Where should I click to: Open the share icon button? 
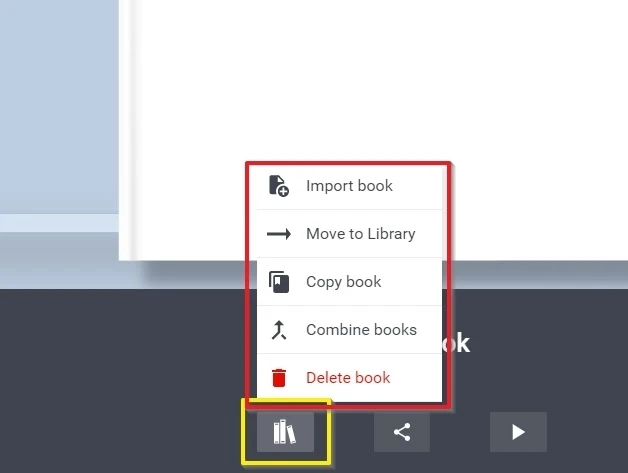point(402,432)
